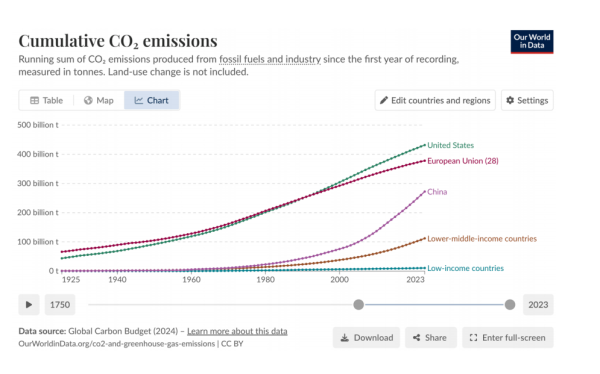Screen dimensions: 600x374
Task: Switch to the Map tab
Action: click(x=99, y=100)
